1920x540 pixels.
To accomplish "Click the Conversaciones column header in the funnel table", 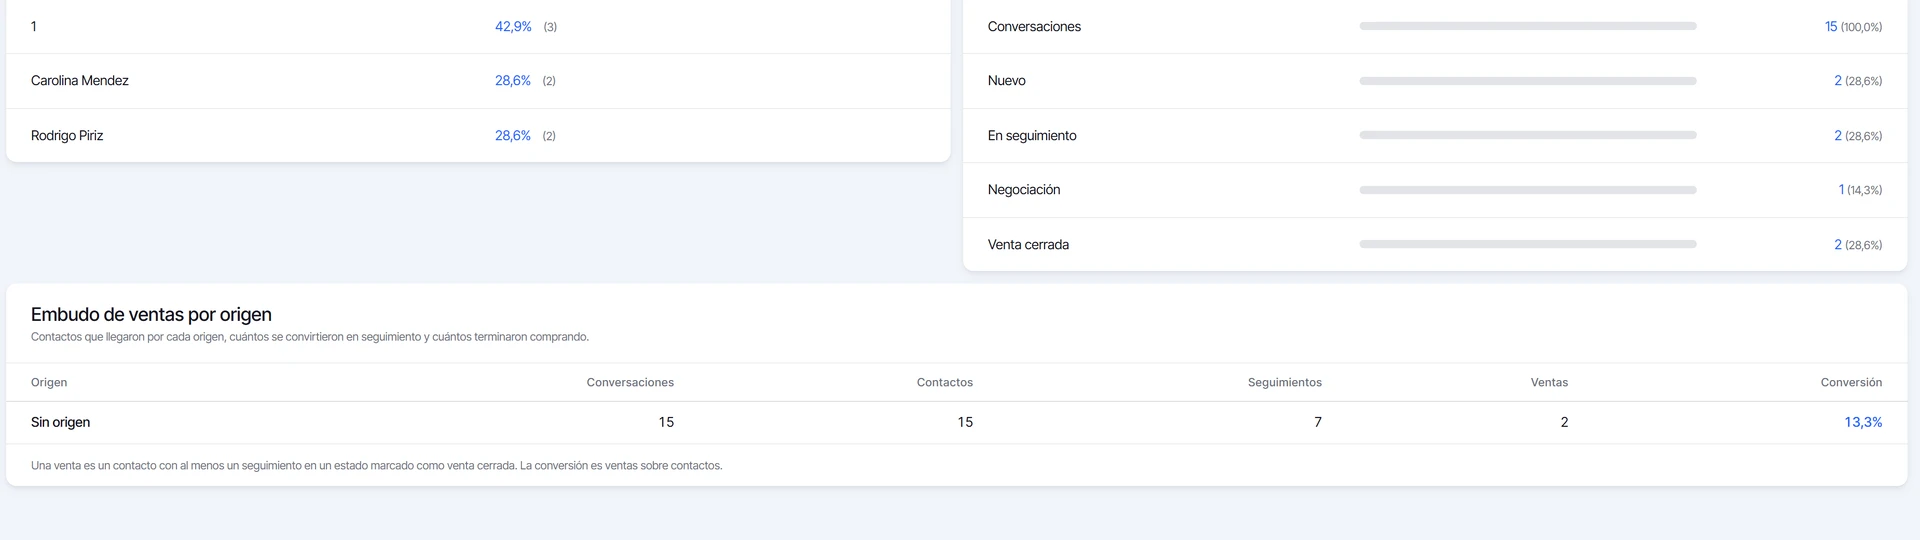I will click(x=630, y=383).
